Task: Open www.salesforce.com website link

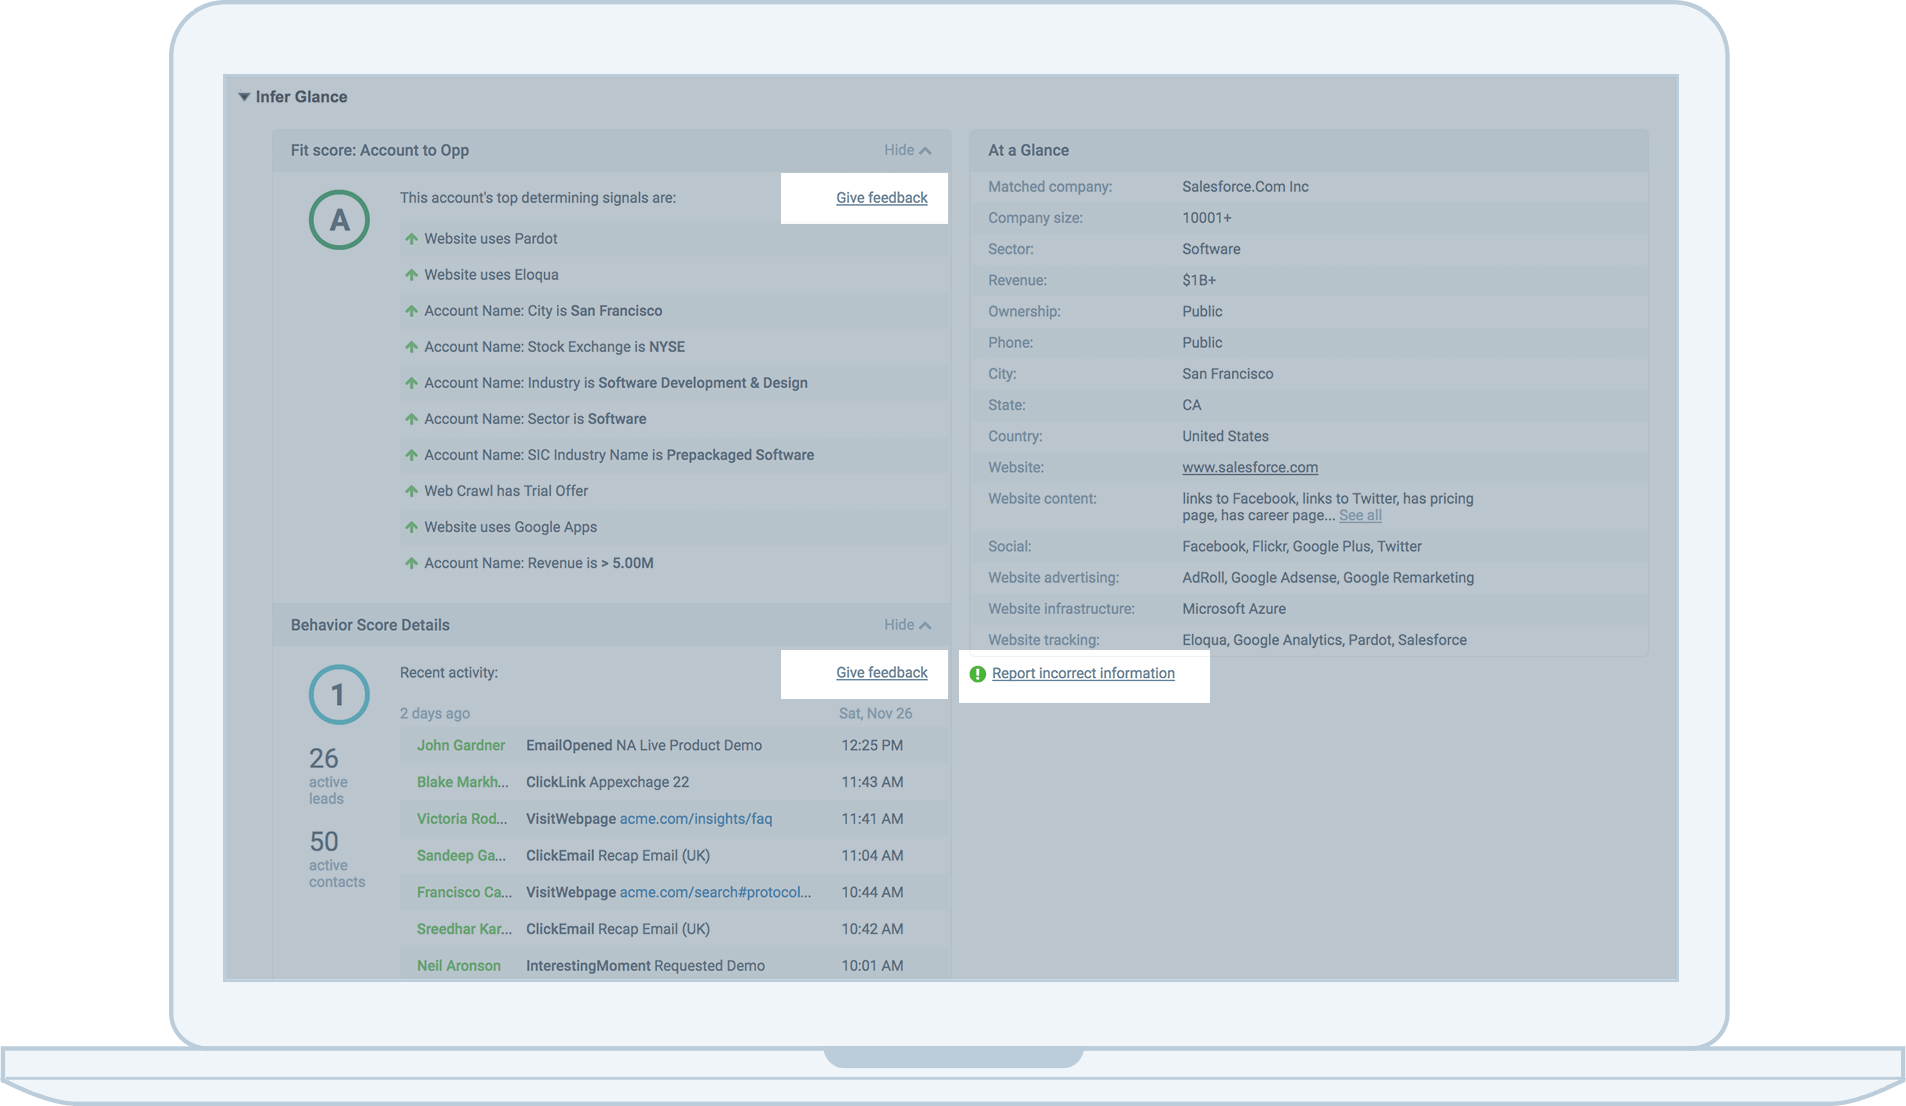Action: pos(1250,468)
